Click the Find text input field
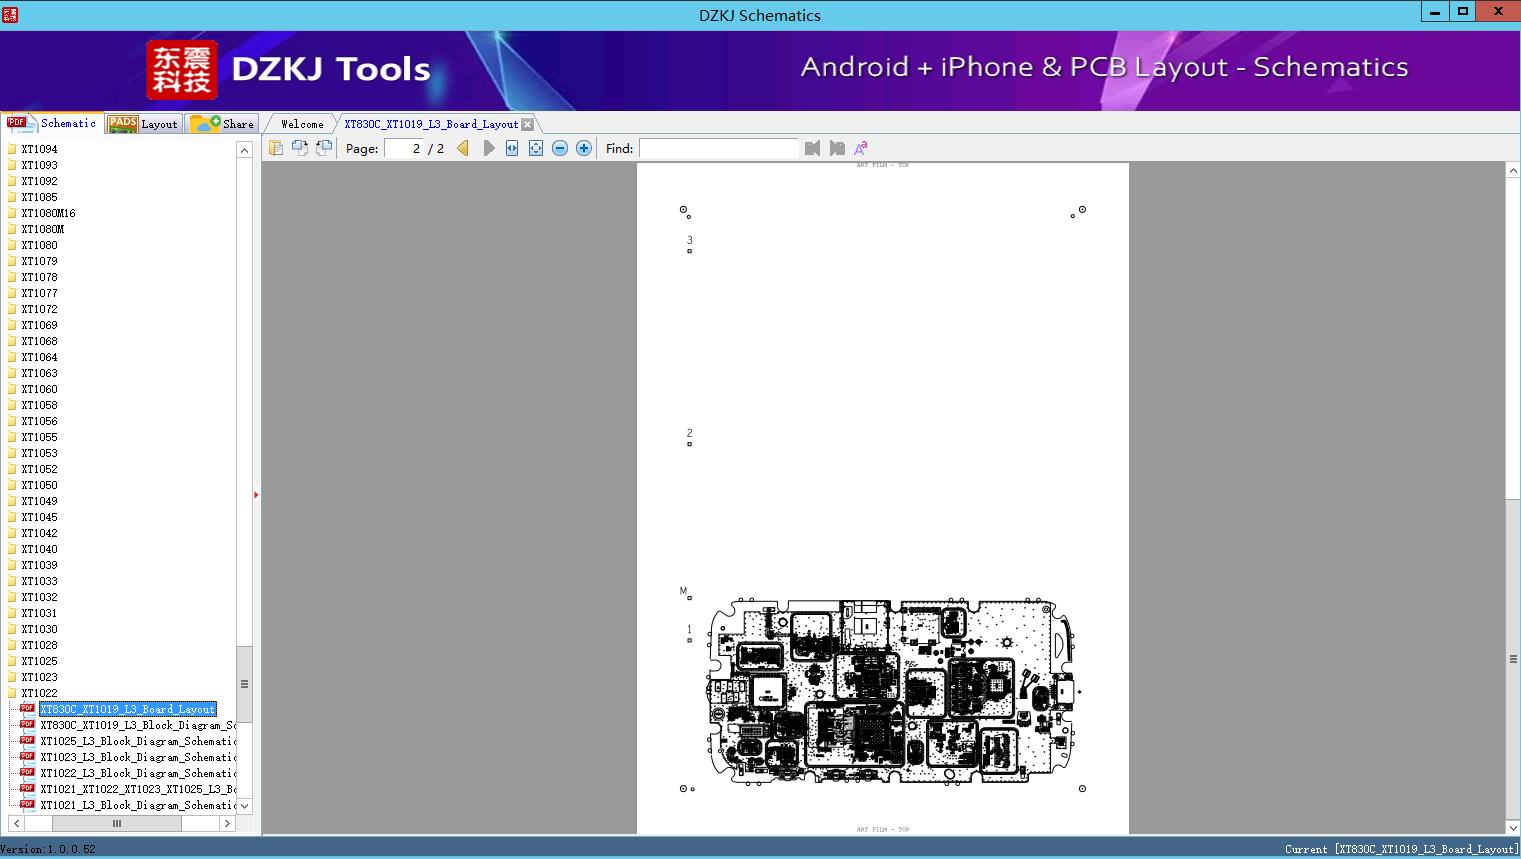Screen dimensions: 1521x859 718,148
